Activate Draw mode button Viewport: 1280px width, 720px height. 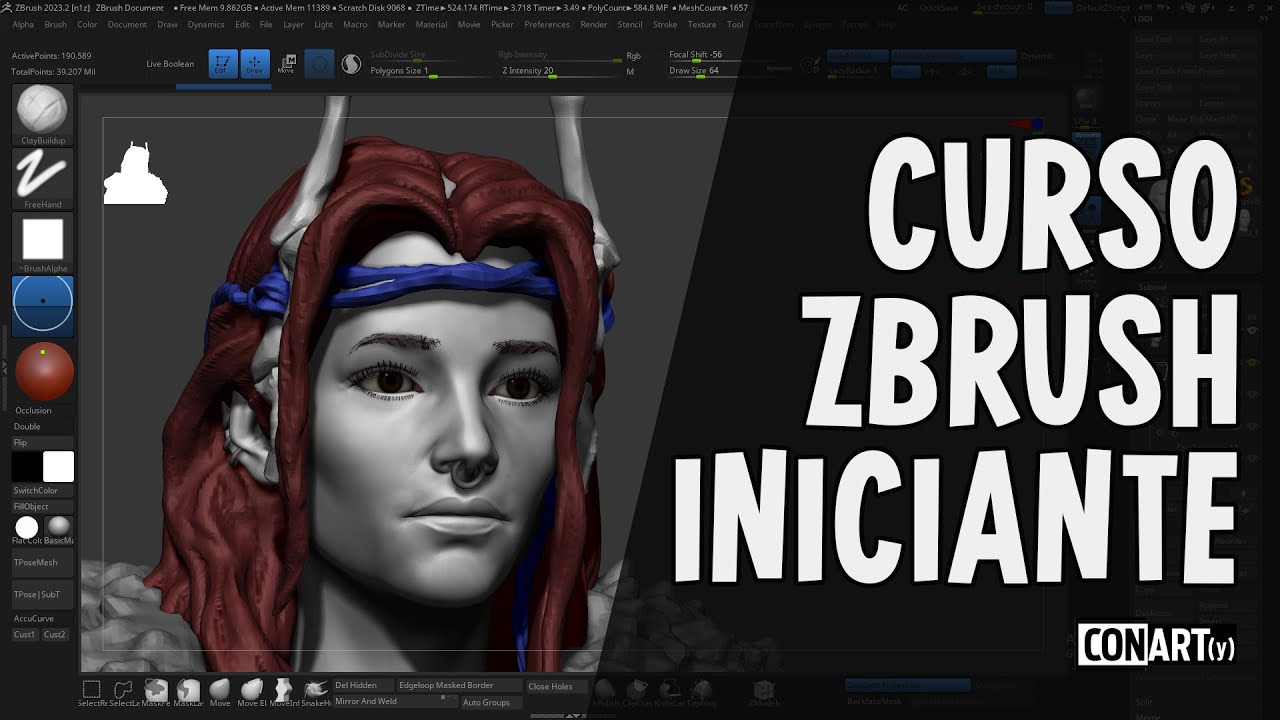[255, 64]
